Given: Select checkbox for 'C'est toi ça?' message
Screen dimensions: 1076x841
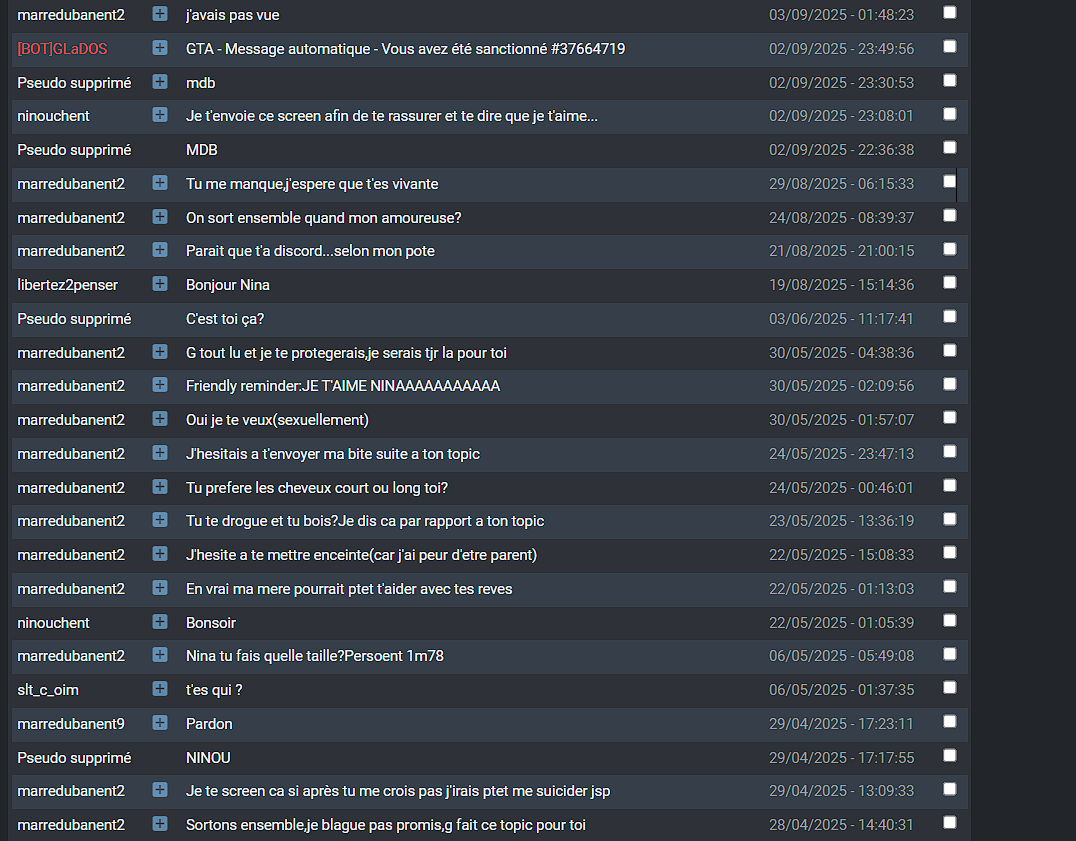Looking at the screenshot, I should click(x=950, y=316).
